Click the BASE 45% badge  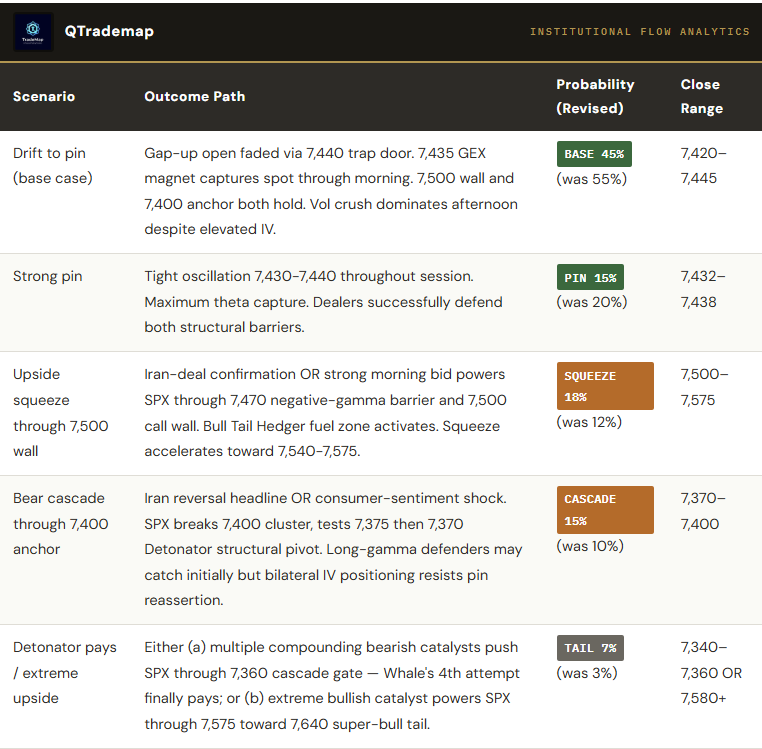point(594,154)
